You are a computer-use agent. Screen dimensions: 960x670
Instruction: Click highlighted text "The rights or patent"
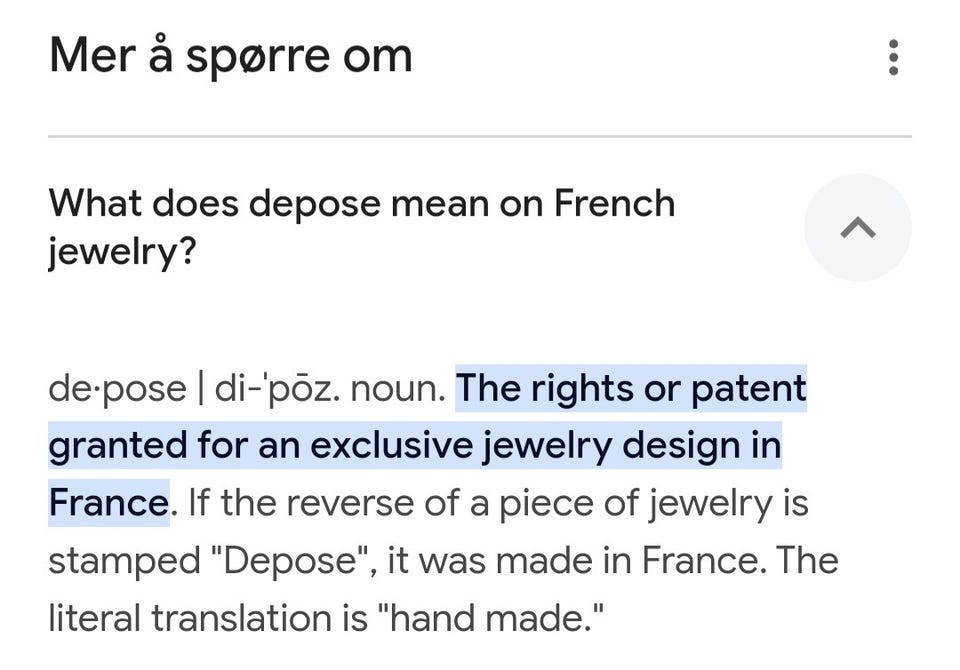[630, 388]
